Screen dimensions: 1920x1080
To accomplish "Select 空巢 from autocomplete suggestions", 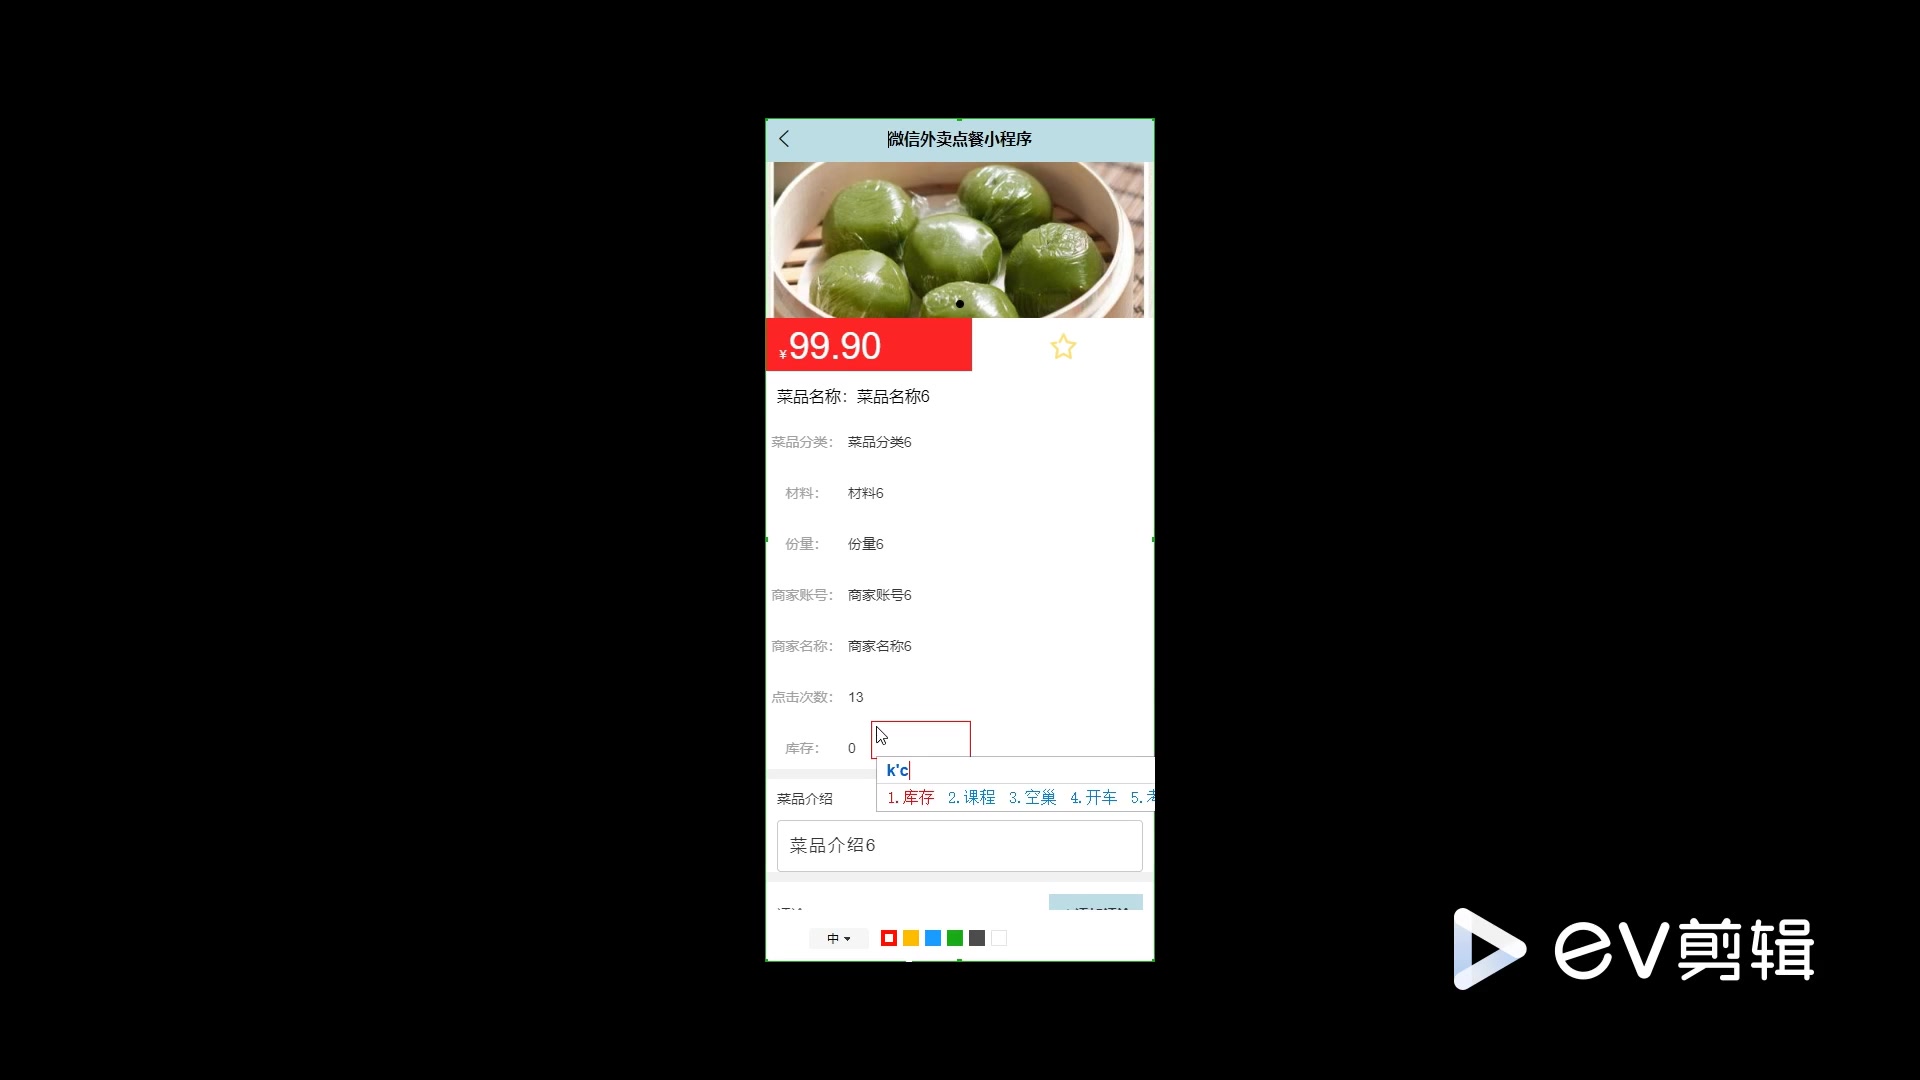I will tap(1039, 796).
